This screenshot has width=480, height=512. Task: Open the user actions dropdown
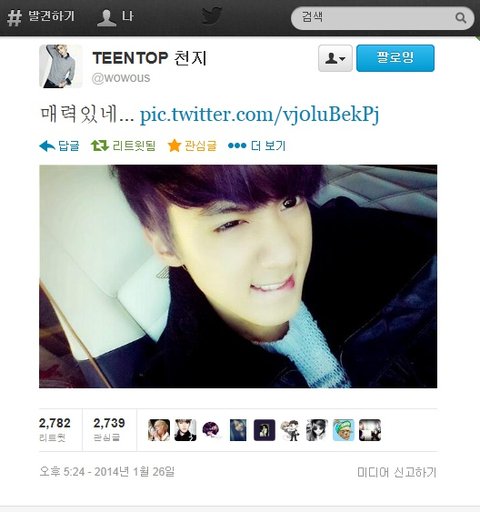click(335, 58)
